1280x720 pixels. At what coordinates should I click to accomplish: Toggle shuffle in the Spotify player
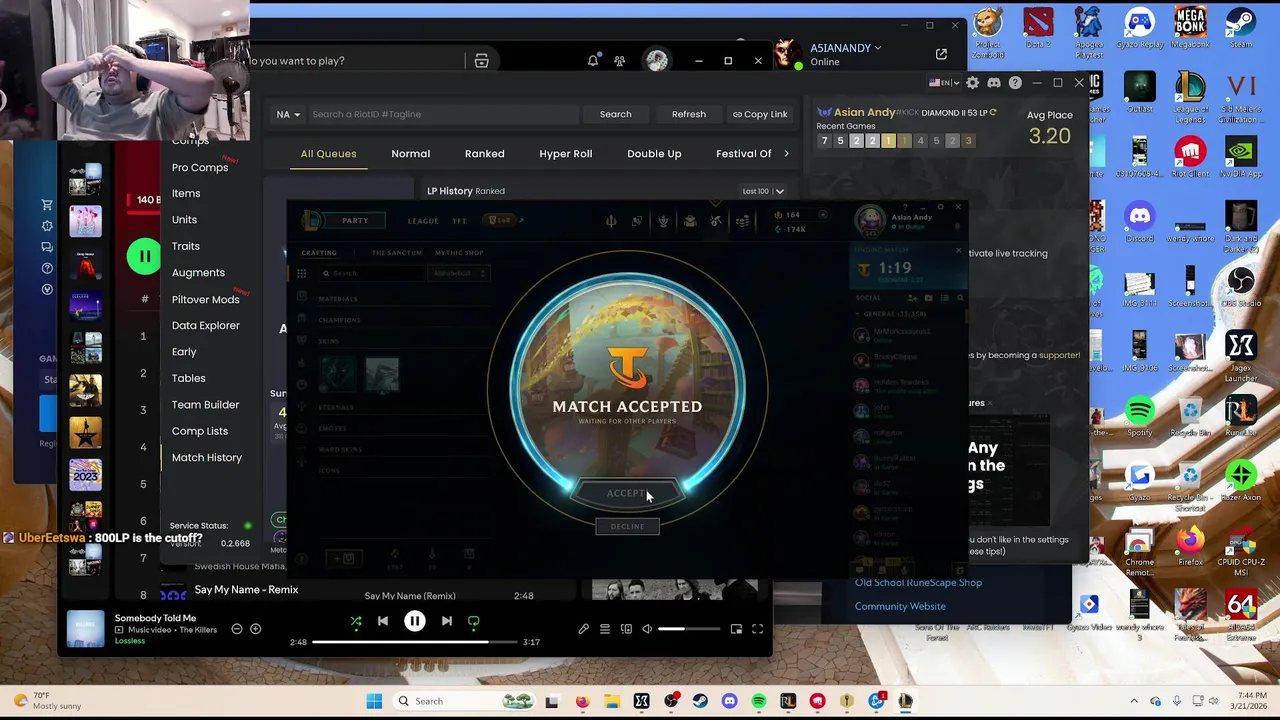(356, 621)
